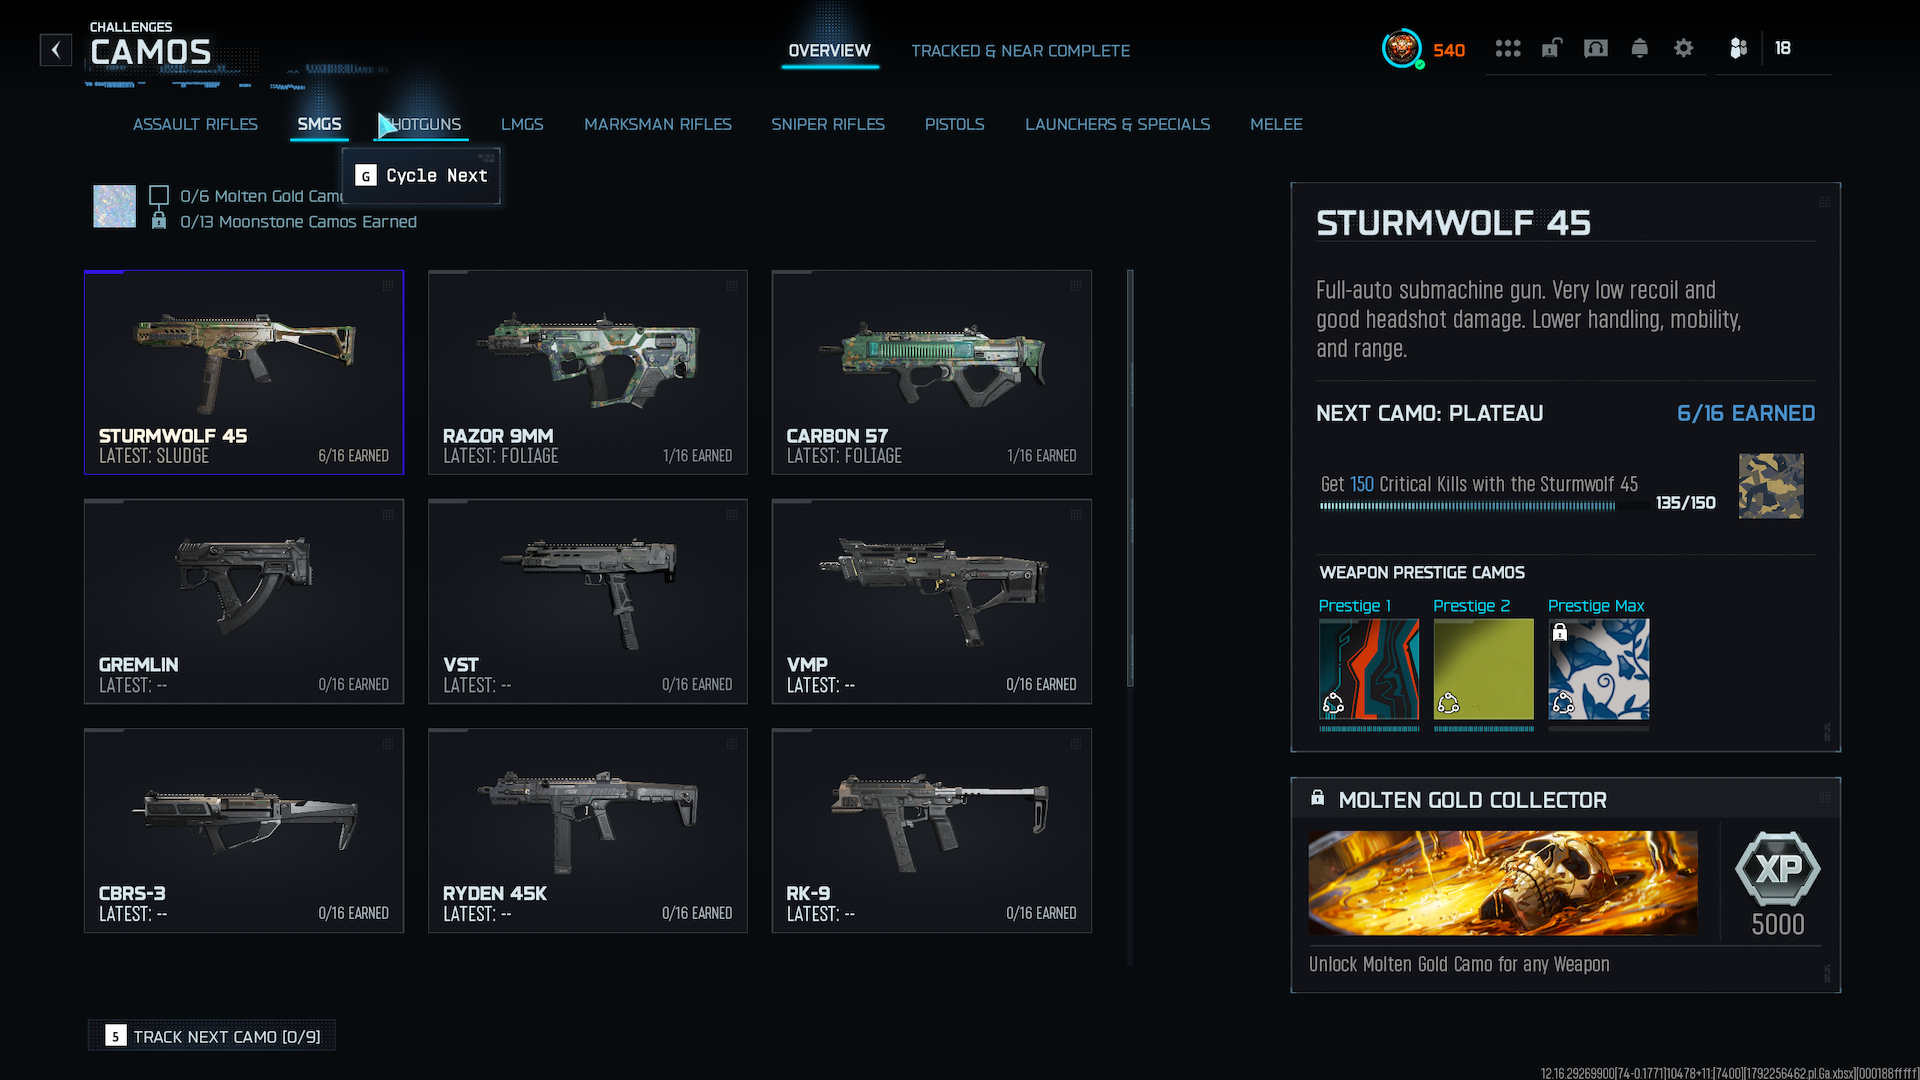Screen dimensions: 1920x1080
Task: Select the Overview tab
Action: coord(829,51)
